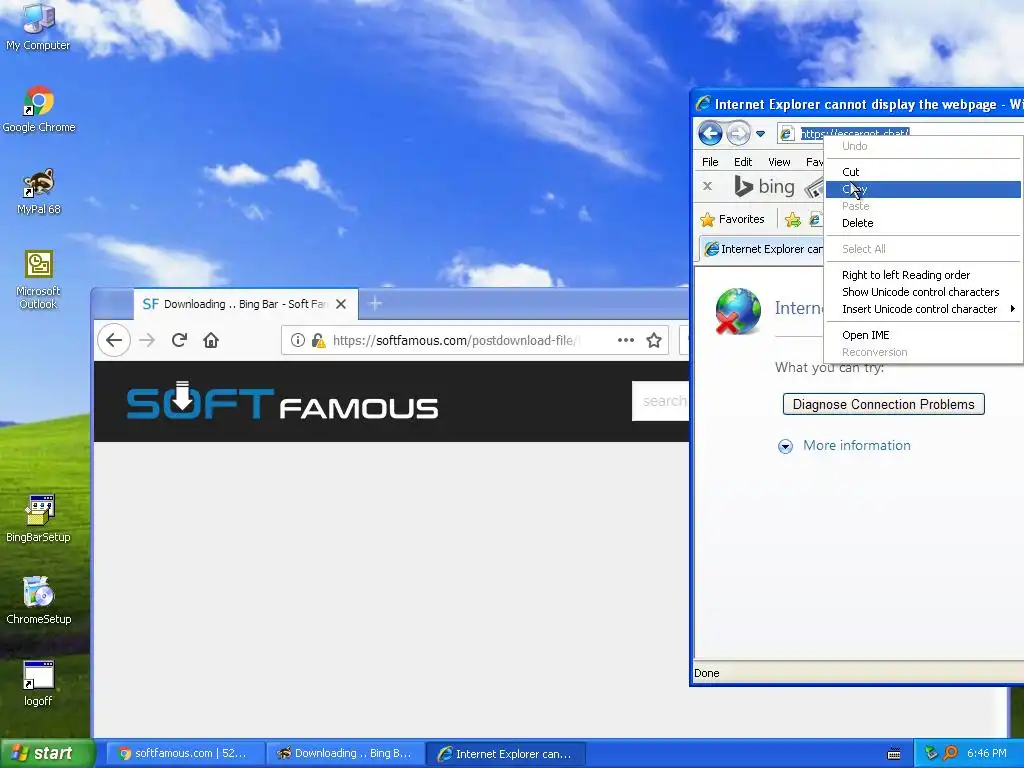Choose Open IME from context menu
1024x768 pixels.
tap(923, 335)
